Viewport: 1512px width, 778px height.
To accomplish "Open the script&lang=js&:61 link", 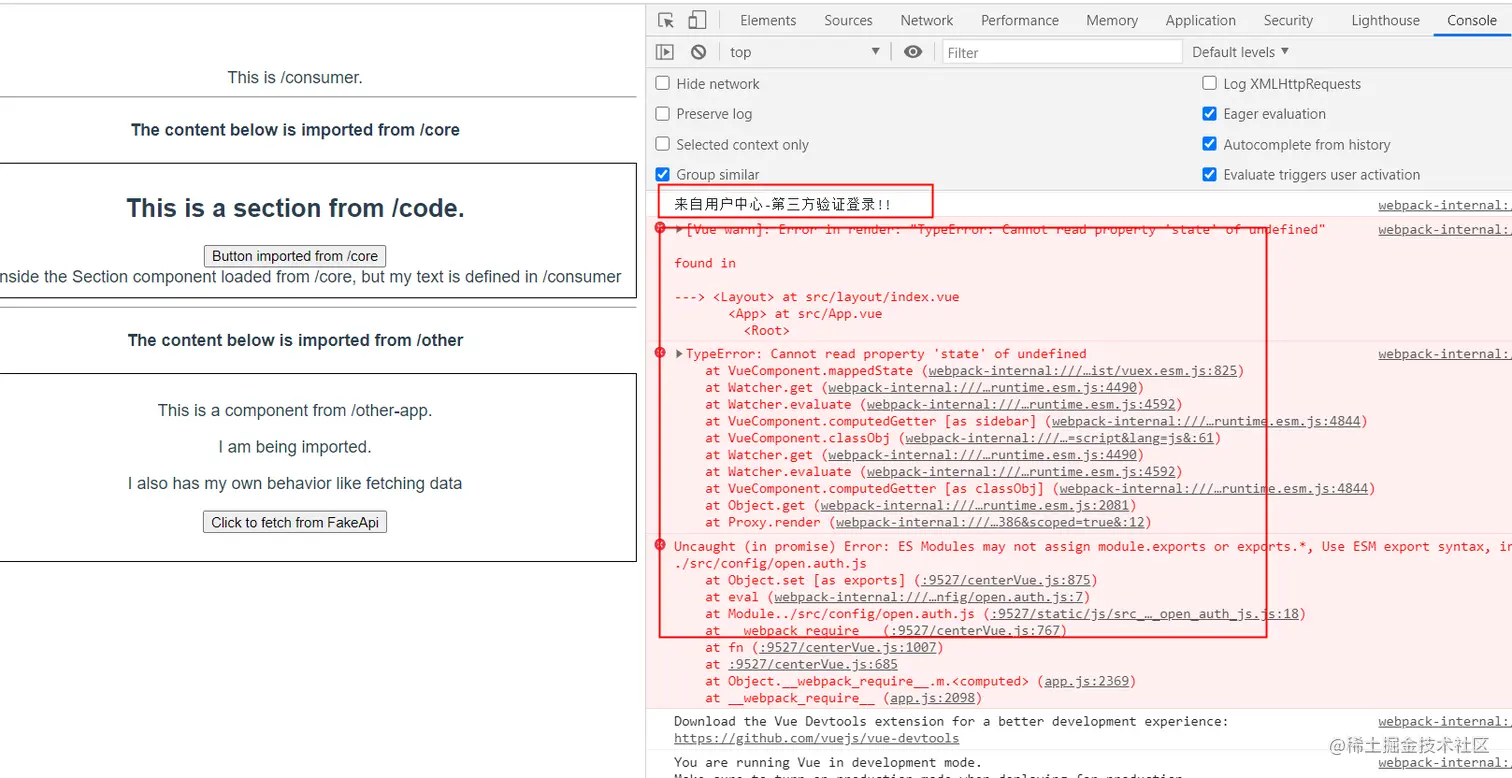I will point(1059,438).
